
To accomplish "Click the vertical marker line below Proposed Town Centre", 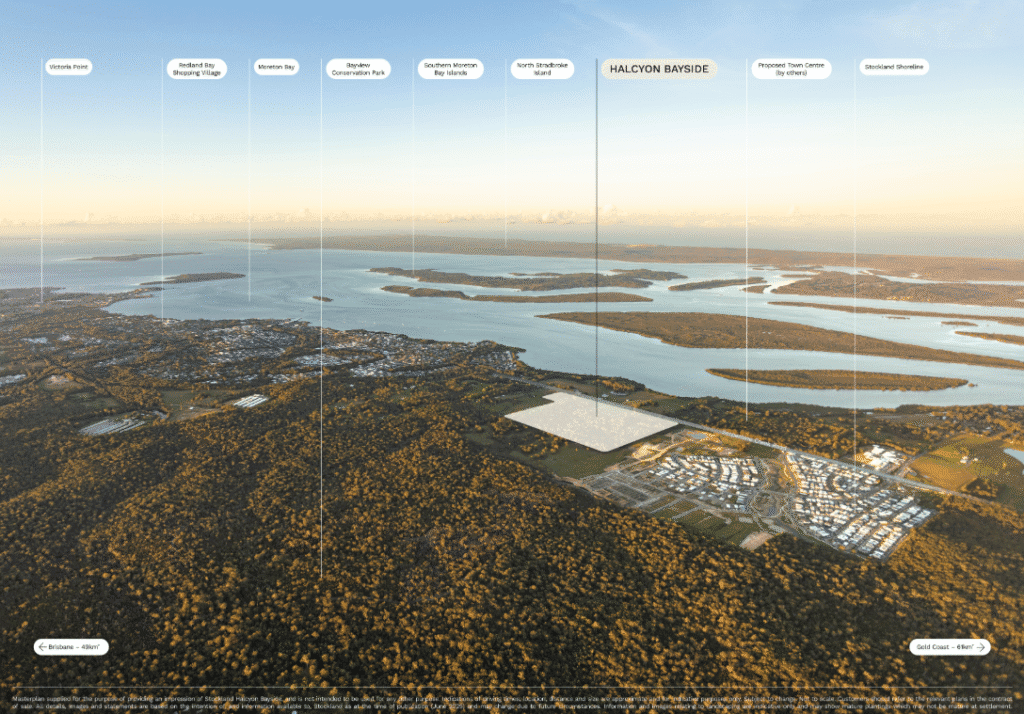I will coord(746,250).
